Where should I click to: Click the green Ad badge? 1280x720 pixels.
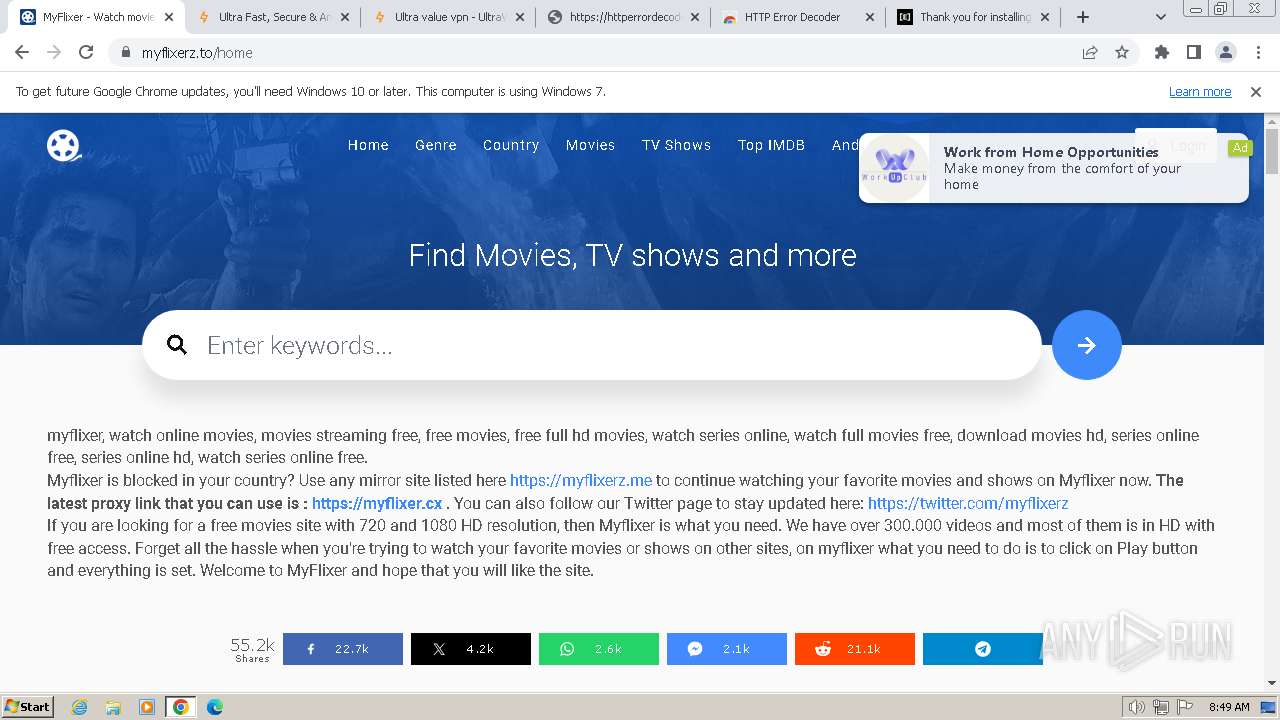pyautogui.click(x=1240, y=148)
